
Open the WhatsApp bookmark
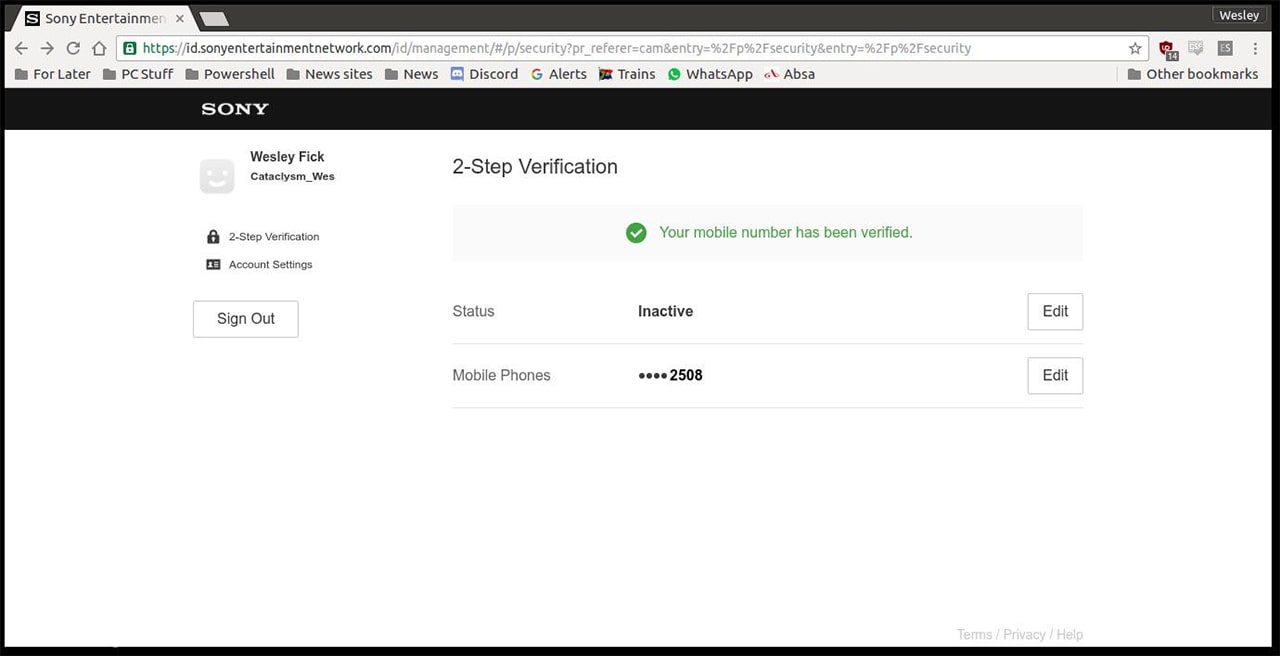pos(710,74)
